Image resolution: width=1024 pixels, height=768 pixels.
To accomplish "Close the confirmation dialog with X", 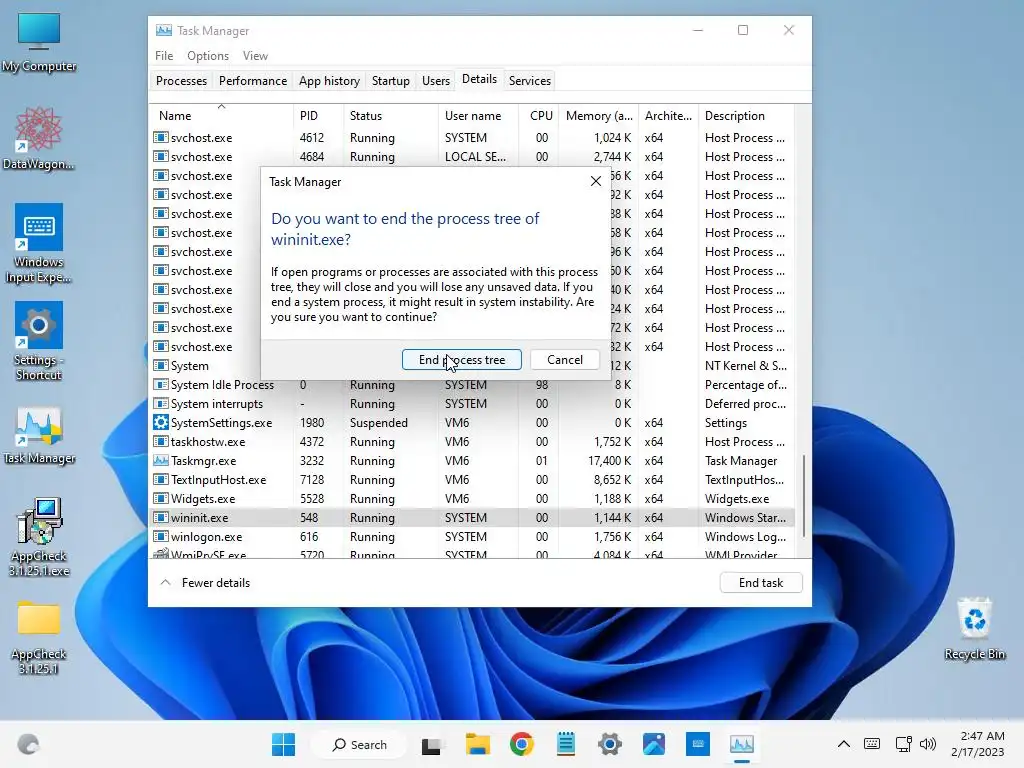I will [596, 182].
